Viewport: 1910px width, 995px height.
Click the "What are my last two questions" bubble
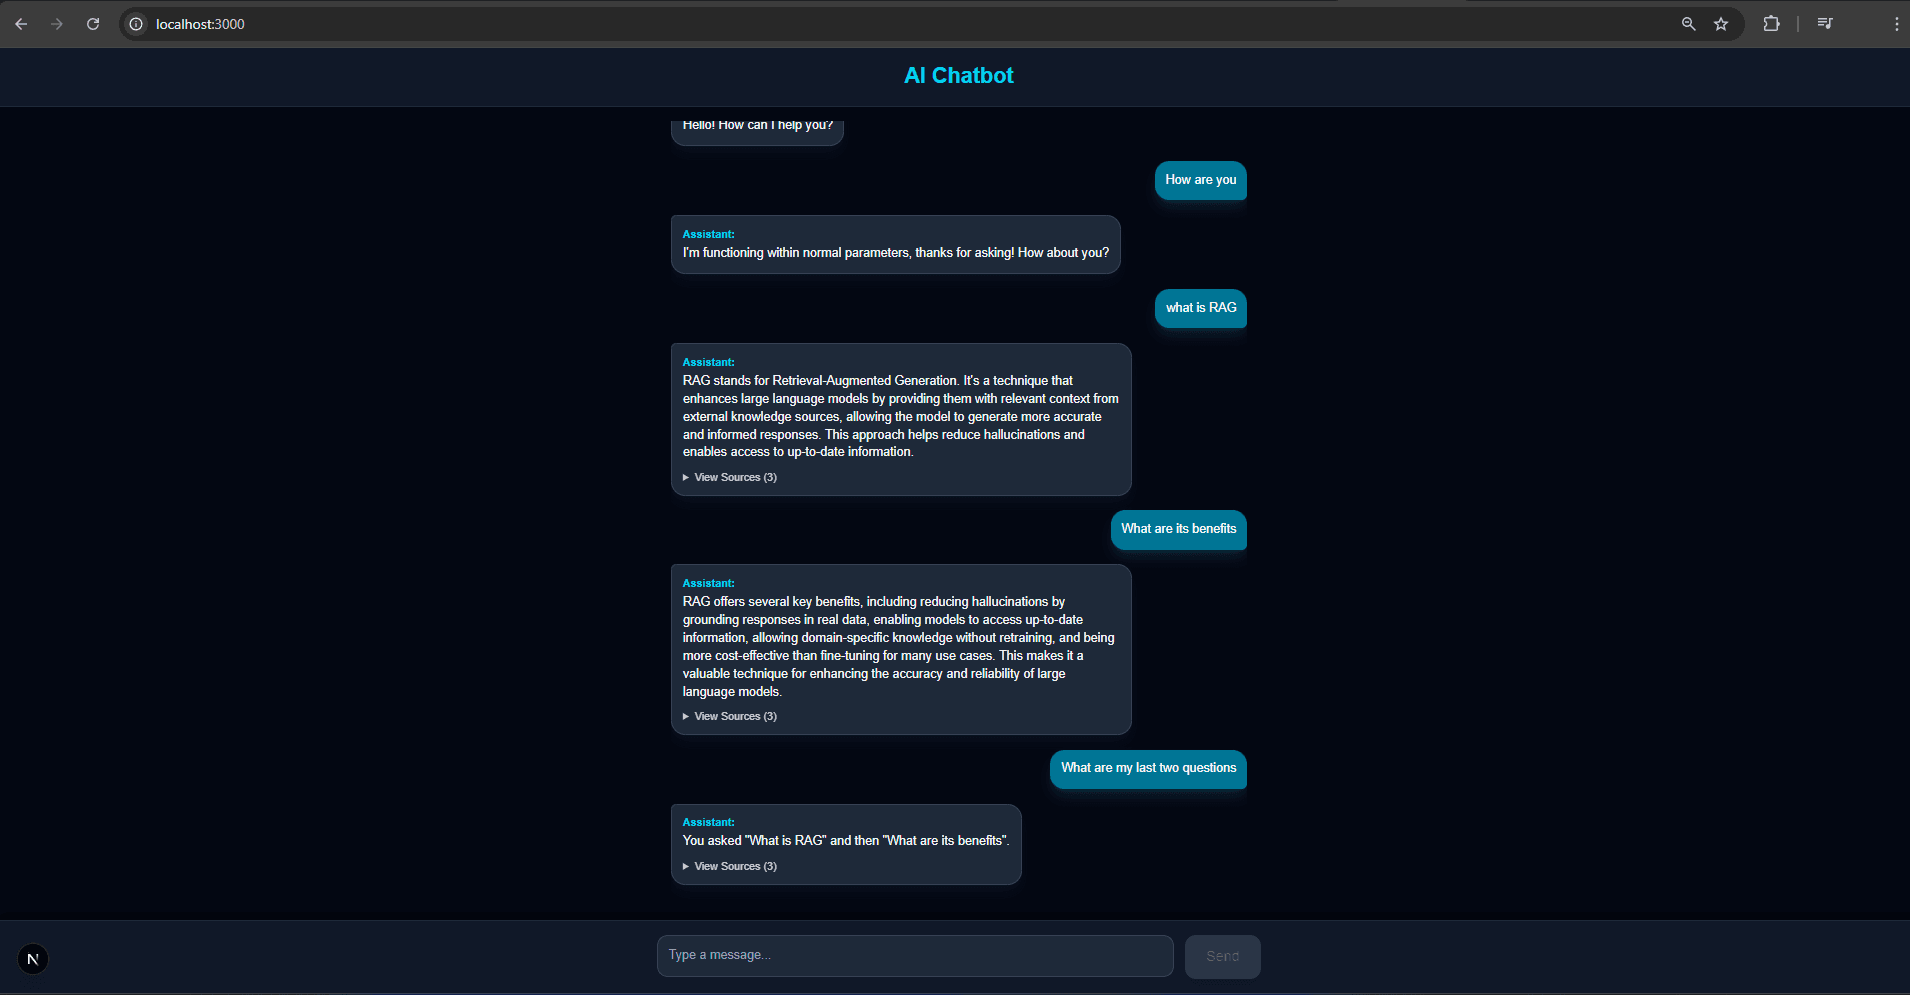point(1148,768)
